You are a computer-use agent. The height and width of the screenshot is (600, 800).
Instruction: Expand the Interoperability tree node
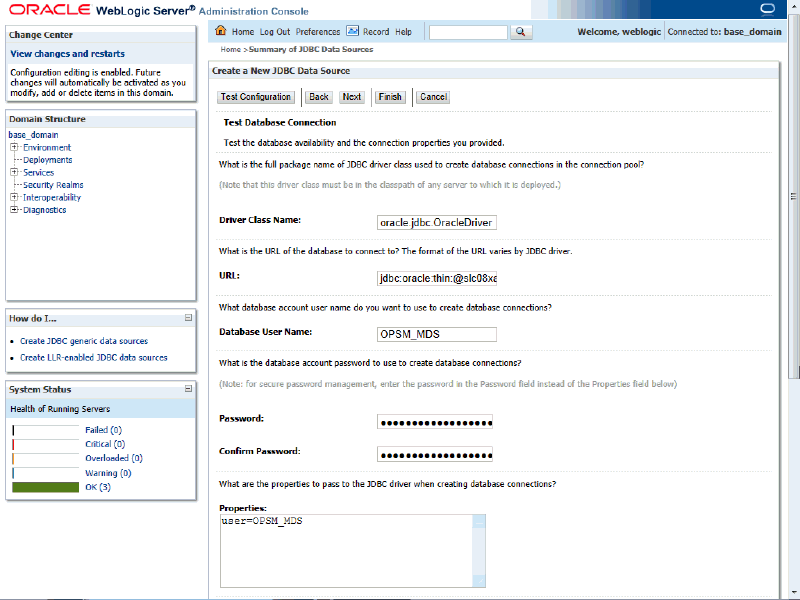pyautogui.click(x=14, y=197)
